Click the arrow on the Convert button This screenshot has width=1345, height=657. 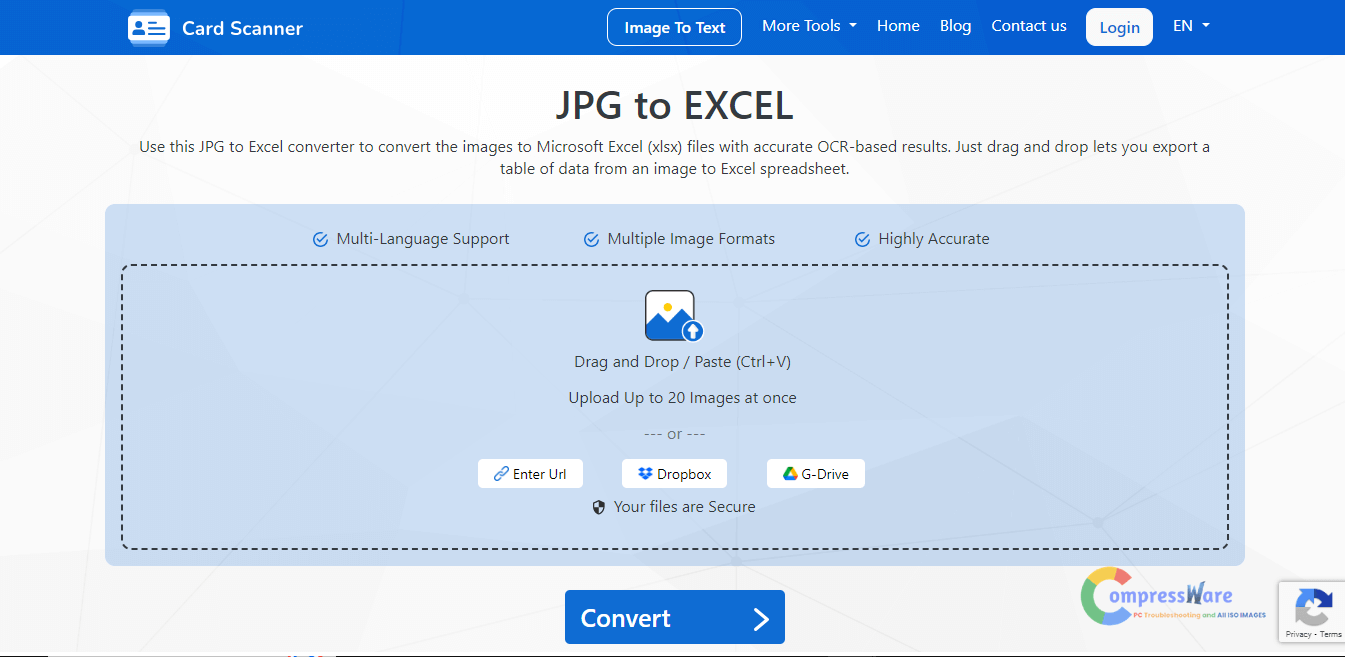click(761, 619)
